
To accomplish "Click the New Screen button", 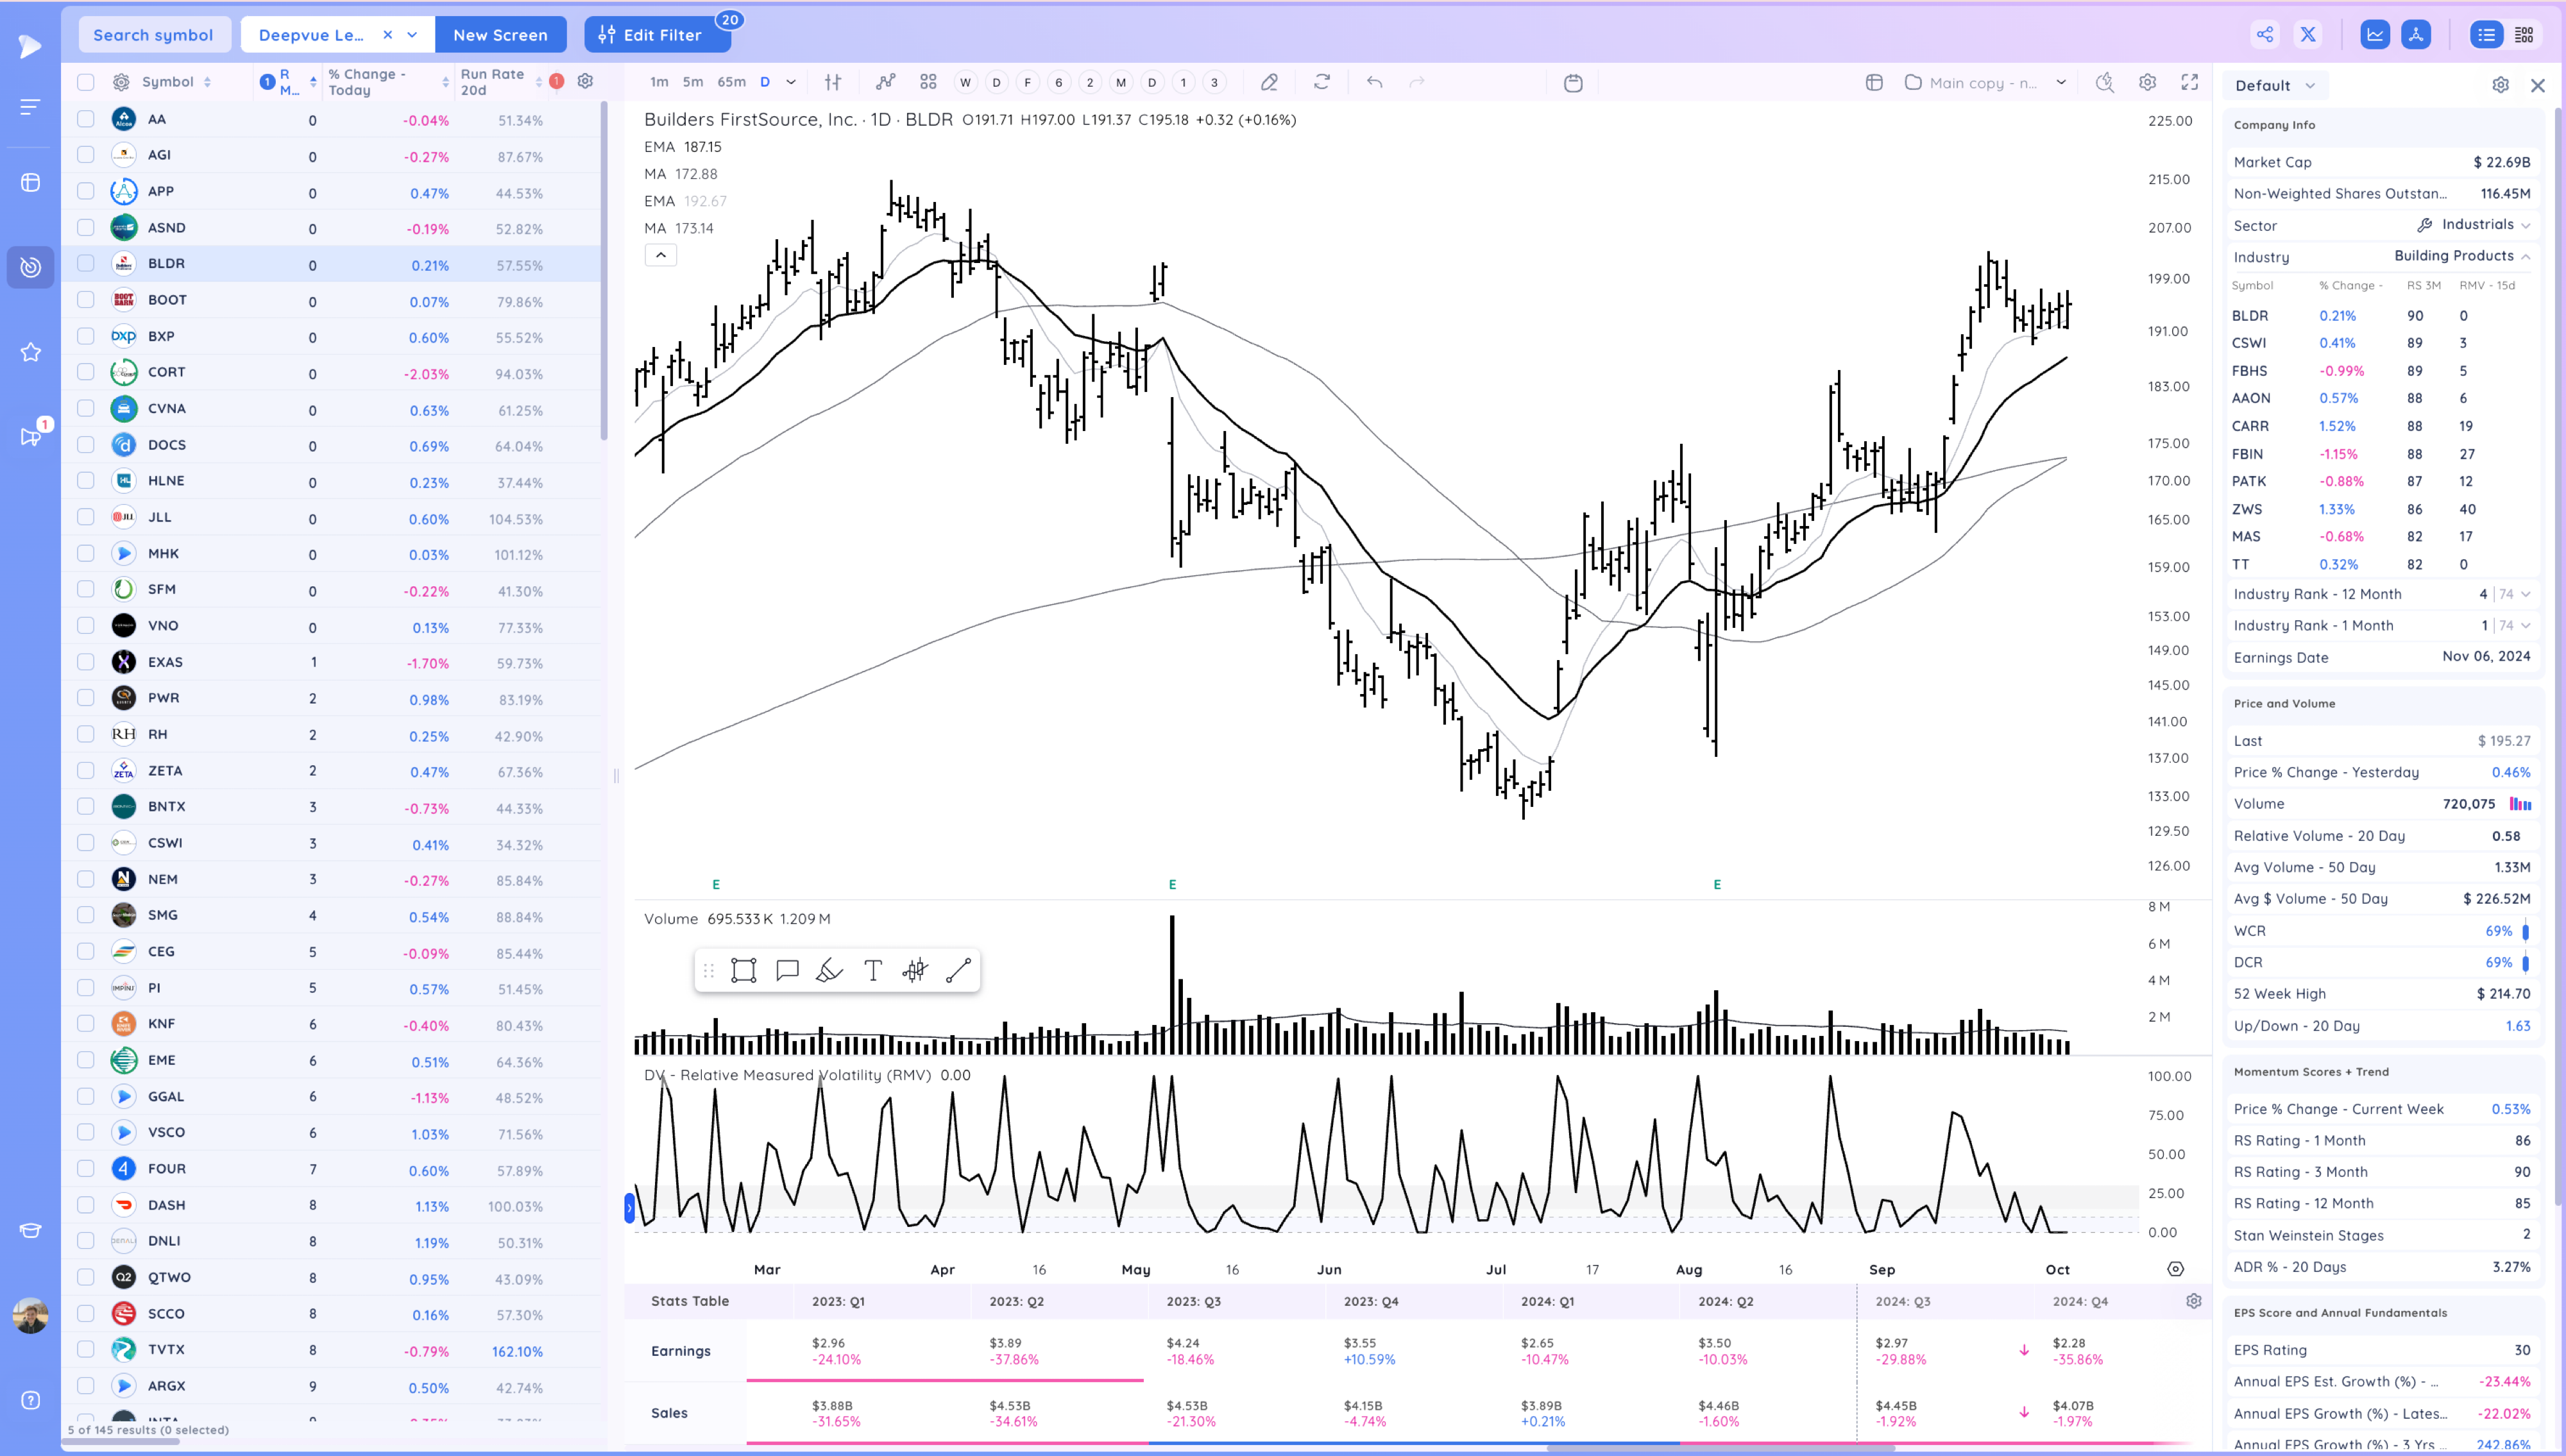I will (500, 35).
